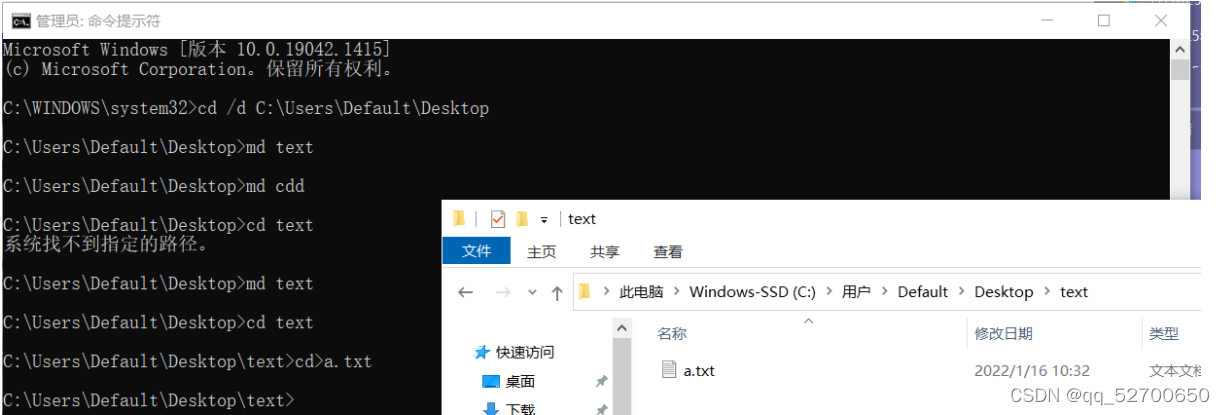Click Command Prompt scrollbar up arrow

pos(1180,48)
